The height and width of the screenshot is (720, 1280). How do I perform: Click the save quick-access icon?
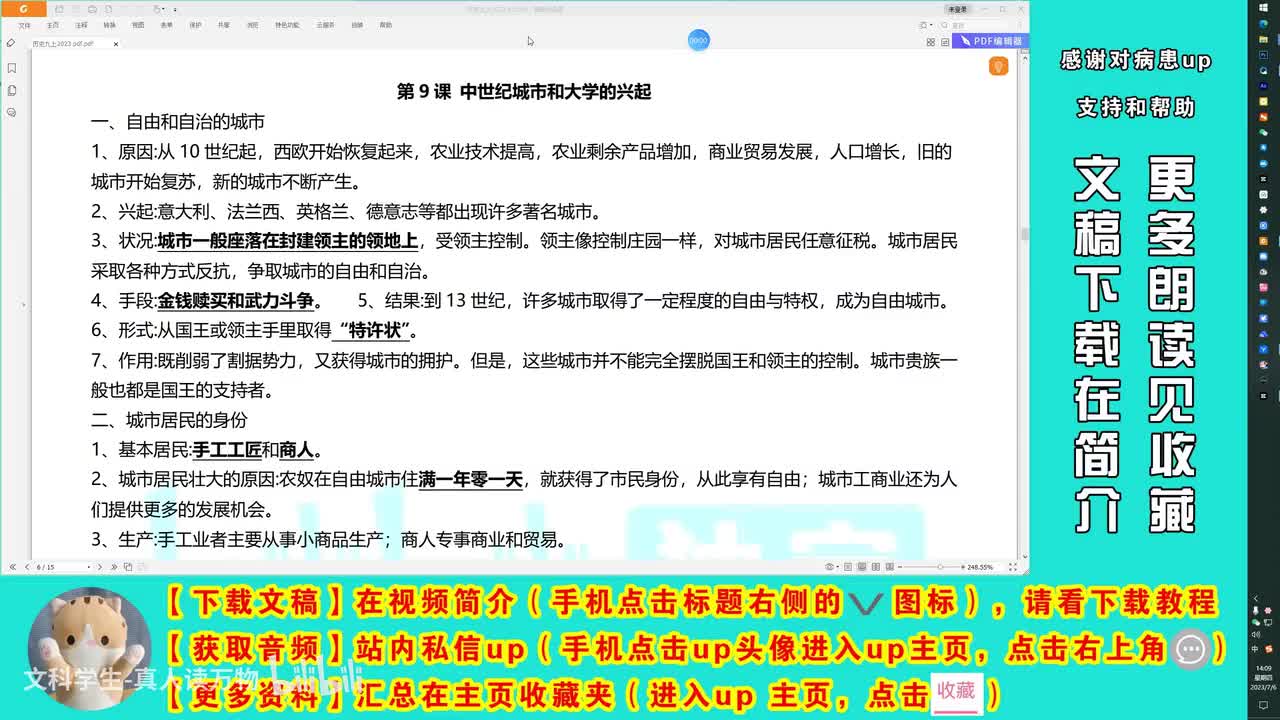[76, 9]
